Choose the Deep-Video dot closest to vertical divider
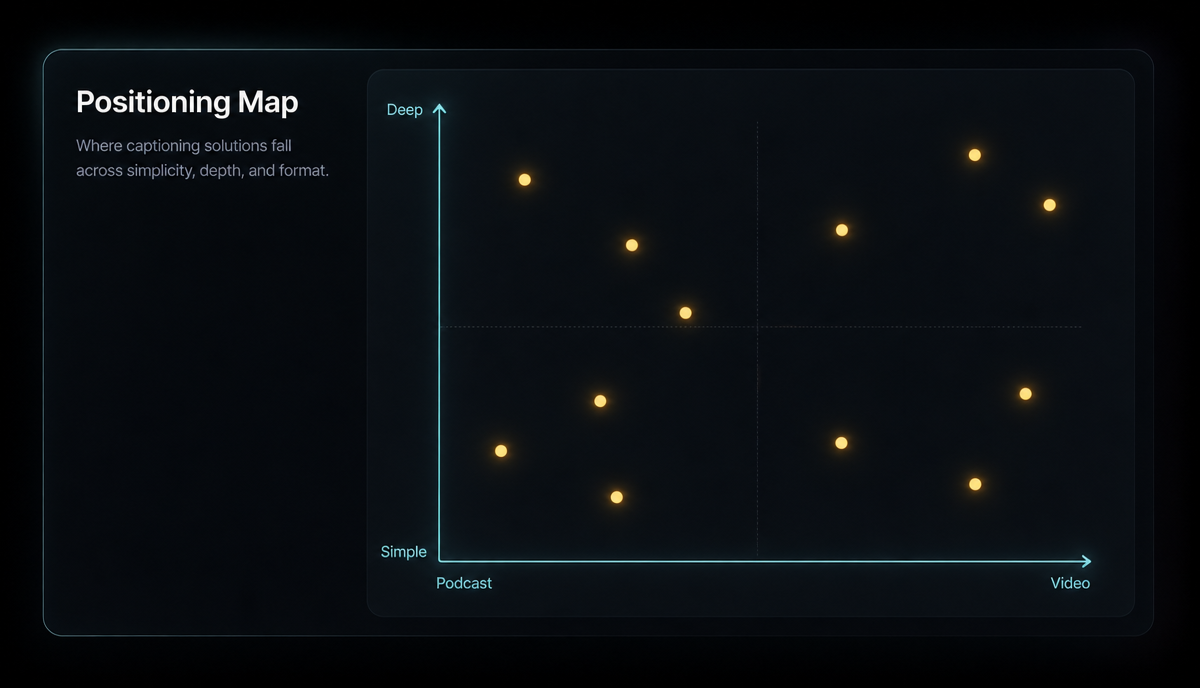The height and width of the screenshot is (688, 1200). pyautogui.click(x=842, y=230)
